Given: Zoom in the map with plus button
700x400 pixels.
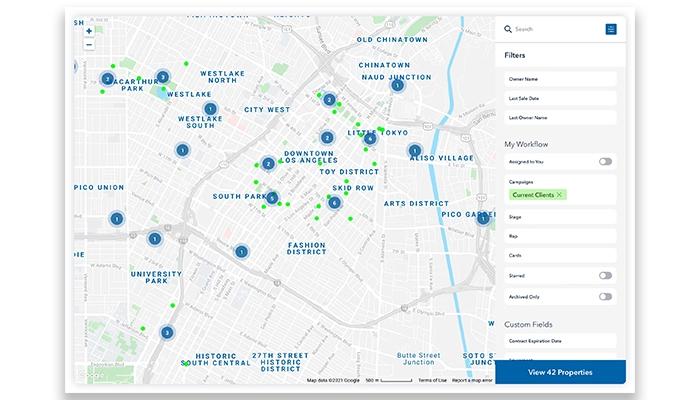Looking at the screenshot, I should [x=89, y=31].
